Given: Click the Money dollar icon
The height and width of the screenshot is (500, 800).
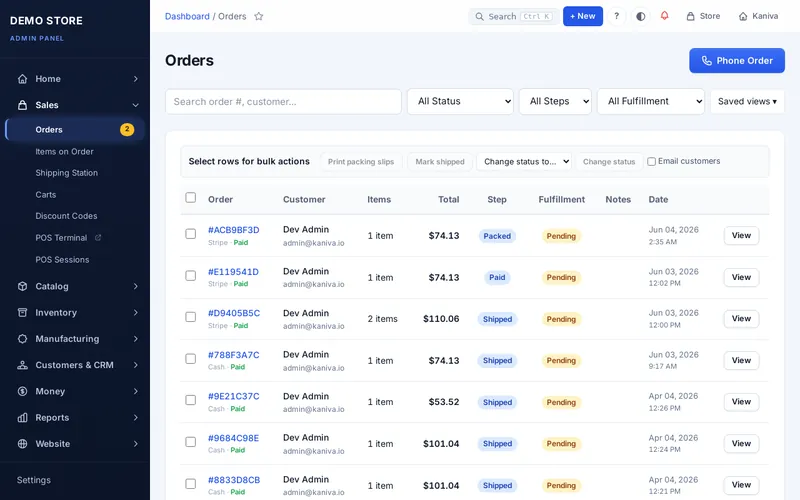Looking at the screenshot, I should click(x=22, y=391).
